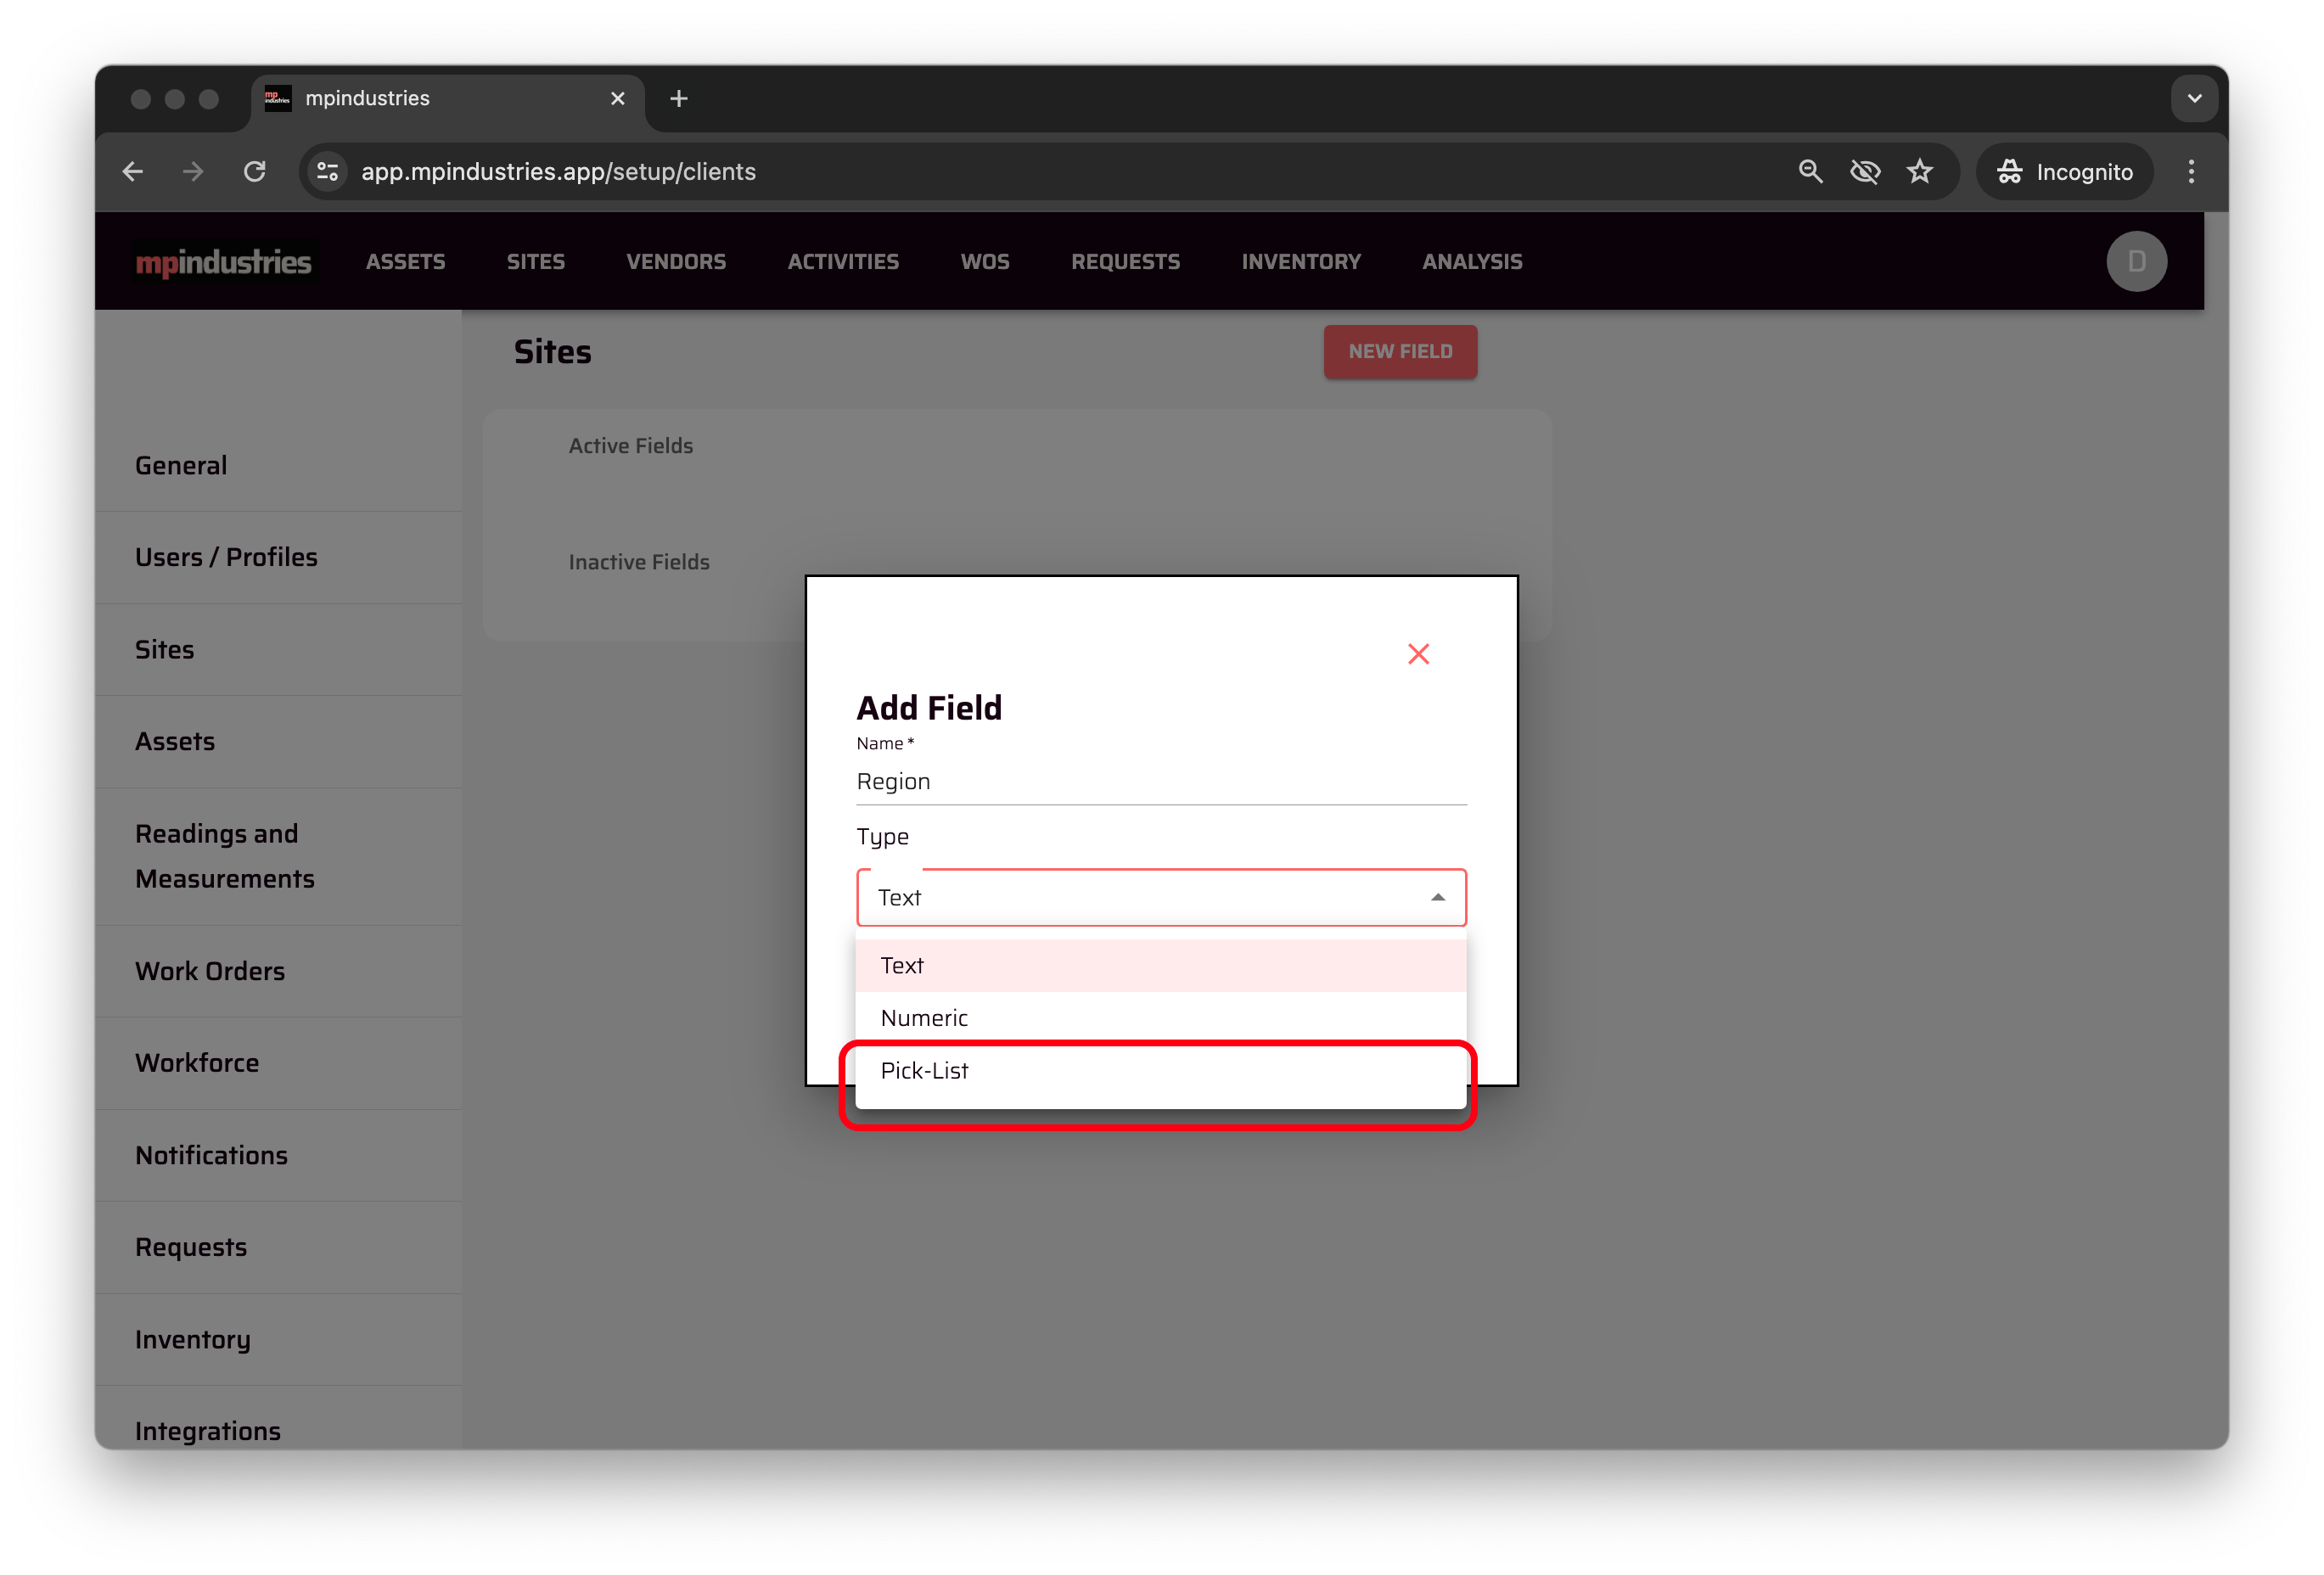Viewport: 2324px width, 1575px height.
Task: Click the user avatar D icon
Action: 2136,262
